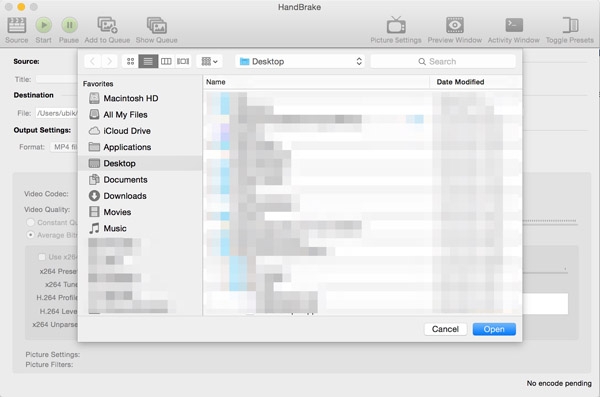Select iCloud Drive in sidebar

point(140,131)
